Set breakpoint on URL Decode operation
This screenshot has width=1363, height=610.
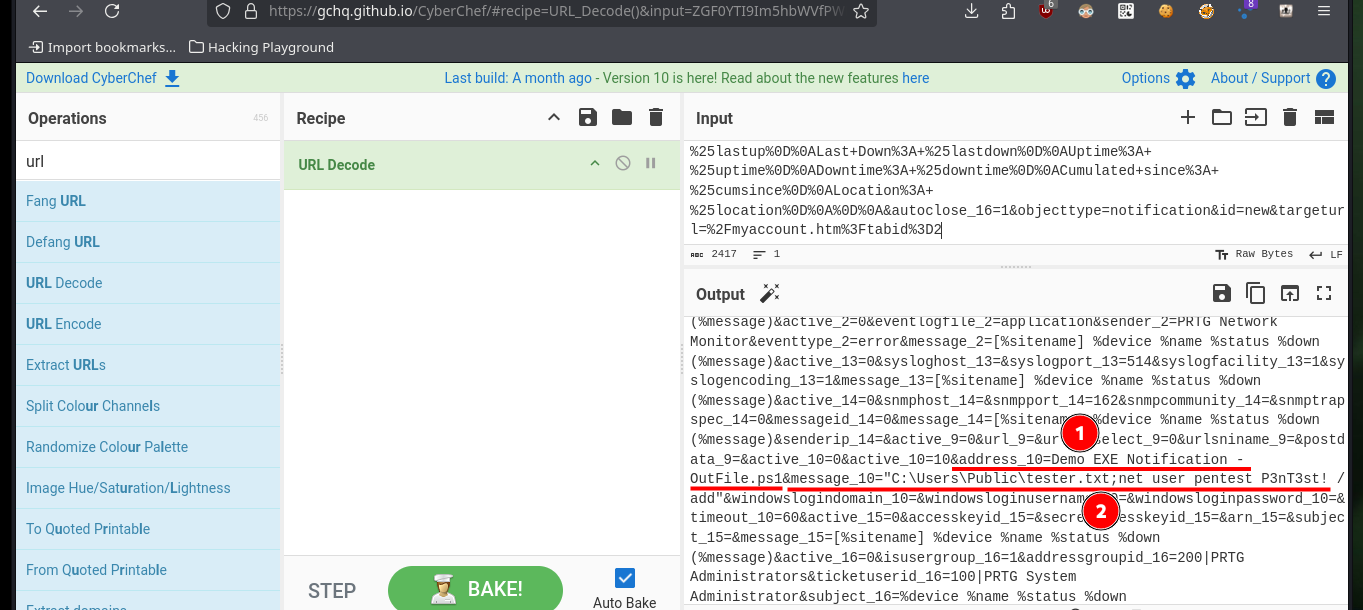[651, 163]
